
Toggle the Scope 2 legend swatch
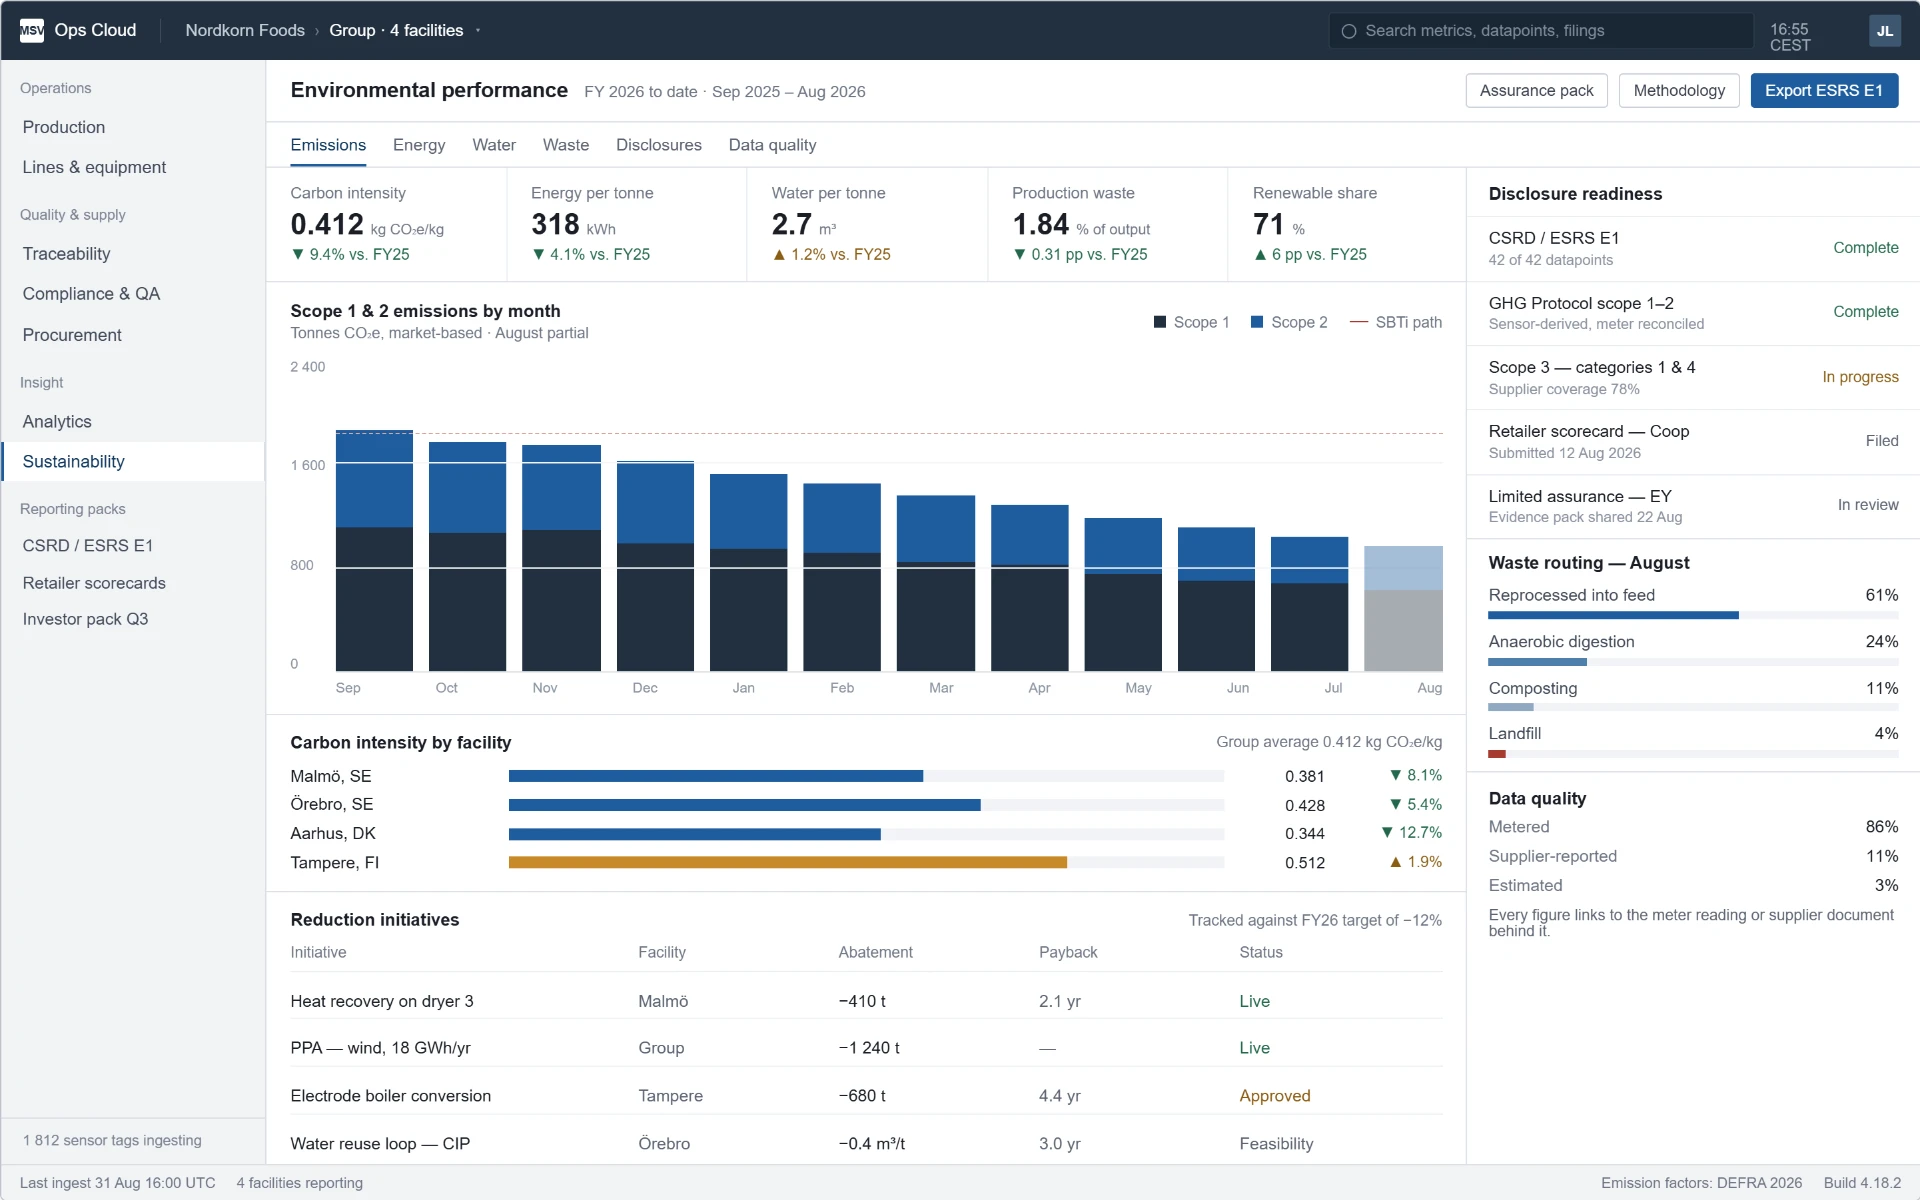point(1257,322)
